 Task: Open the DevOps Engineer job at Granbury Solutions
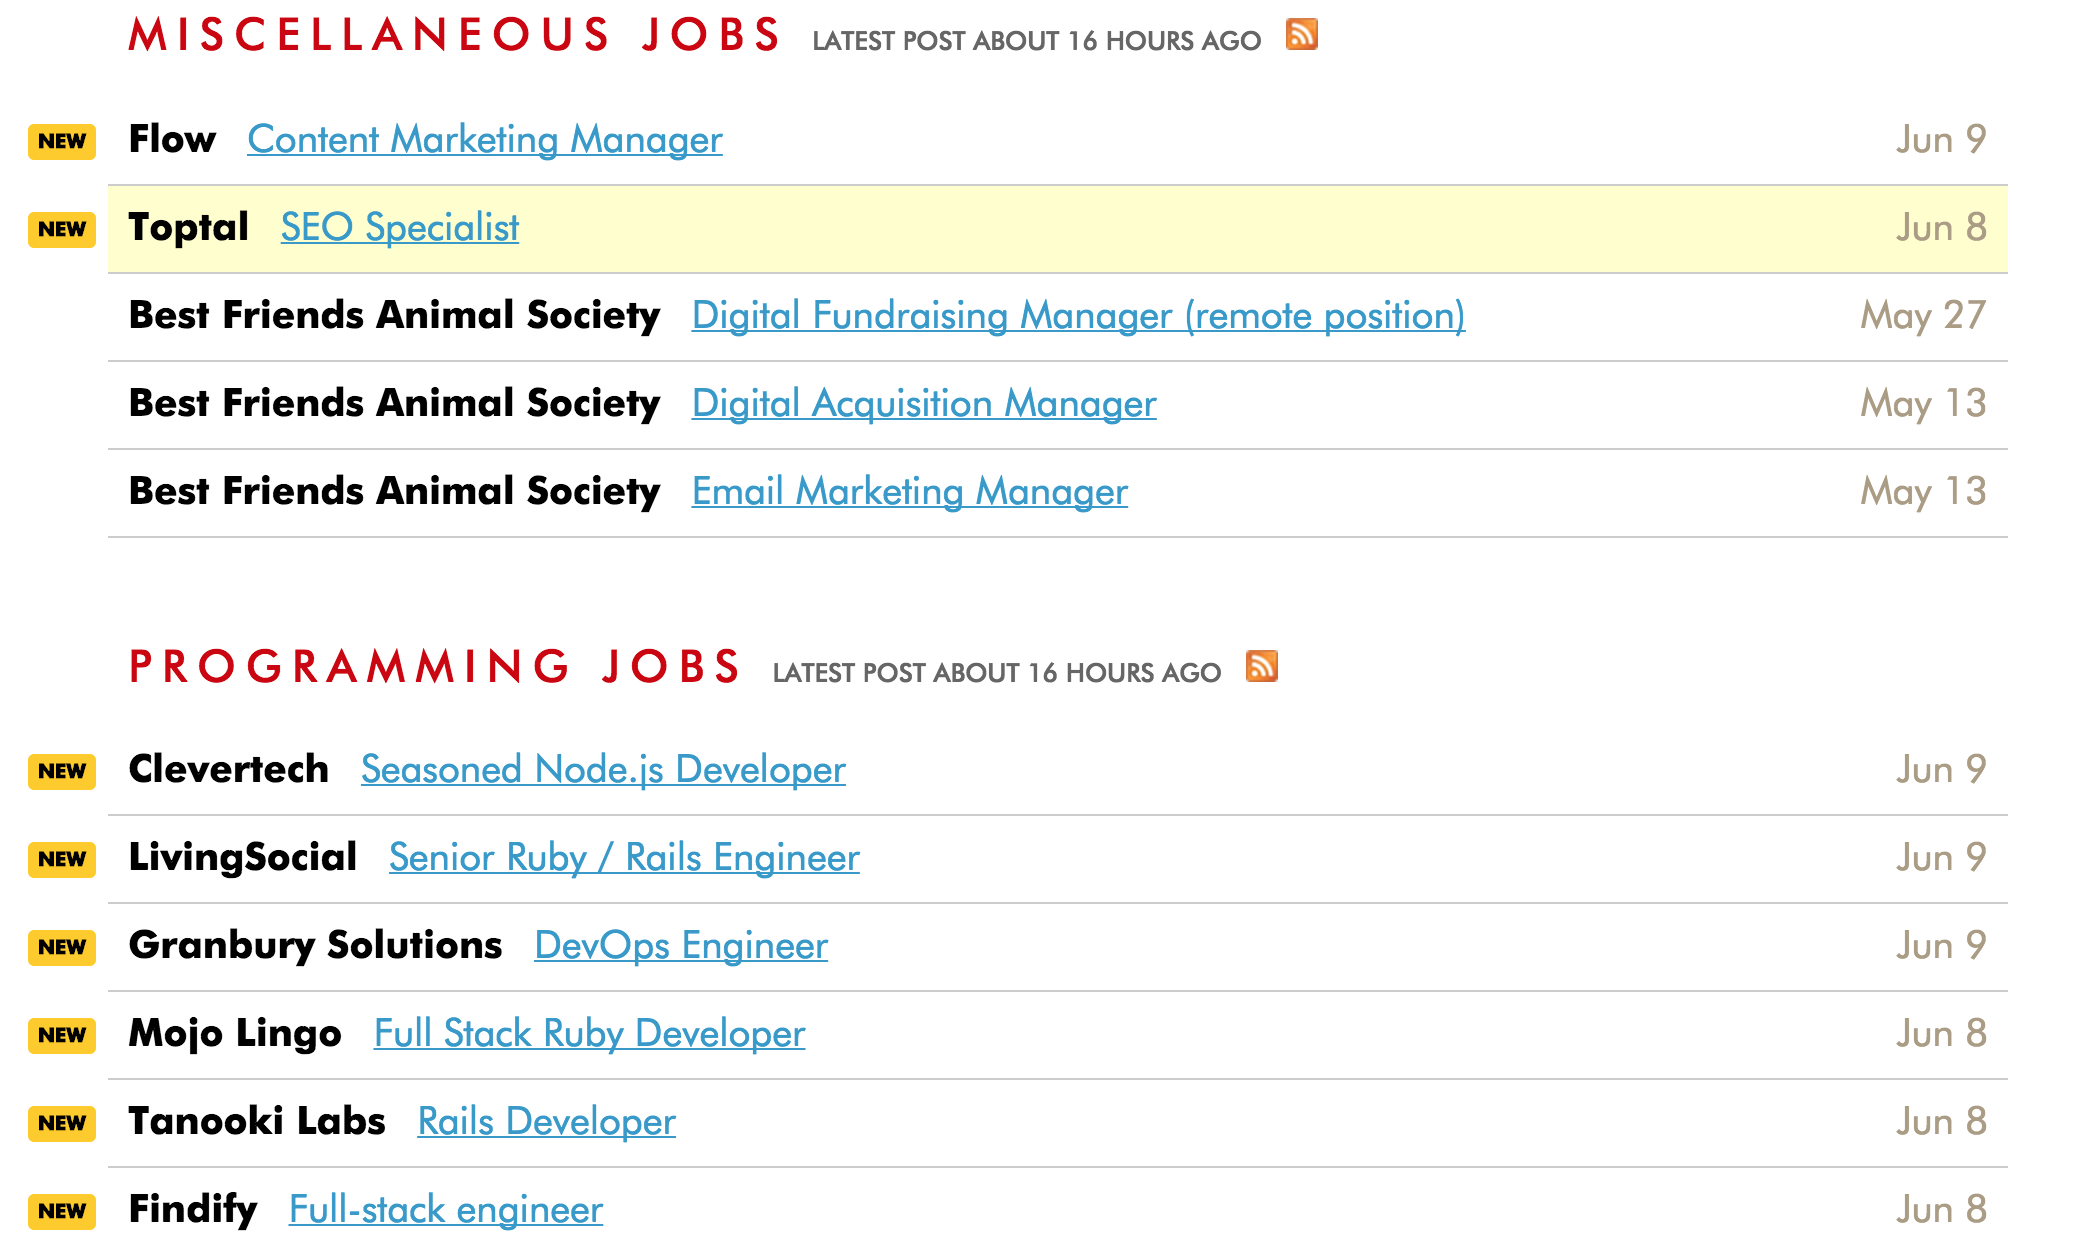tap(681, 946)
